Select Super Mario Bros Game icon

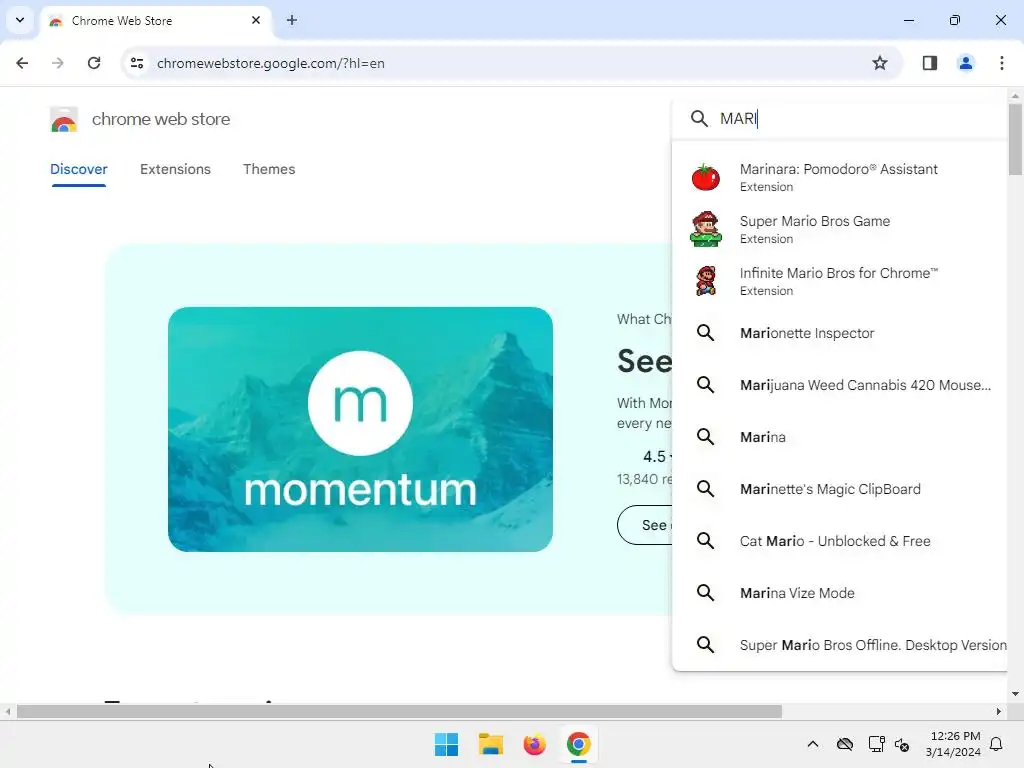[706, 229]
